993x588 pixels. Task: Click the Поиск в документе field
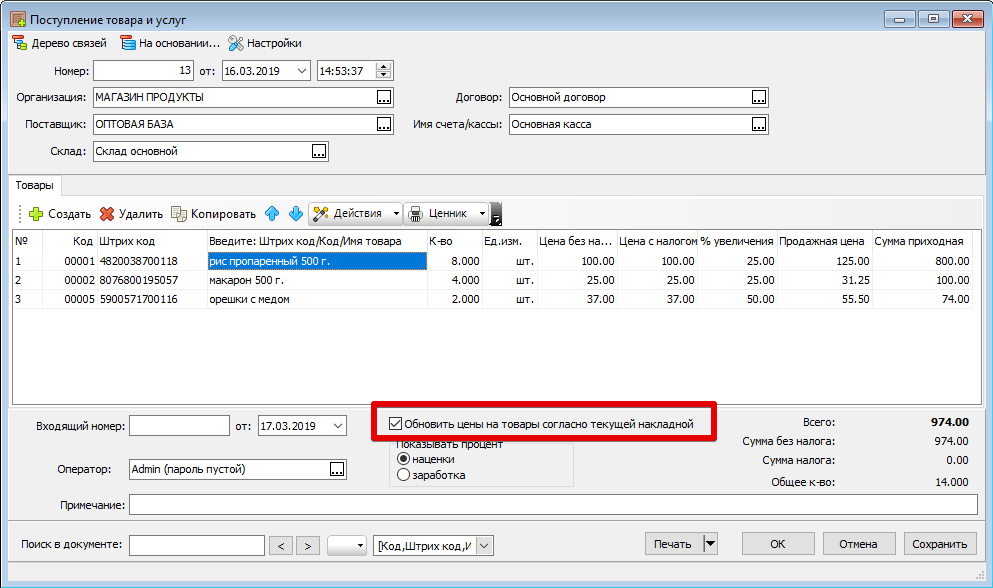click(x=197, y=545)
